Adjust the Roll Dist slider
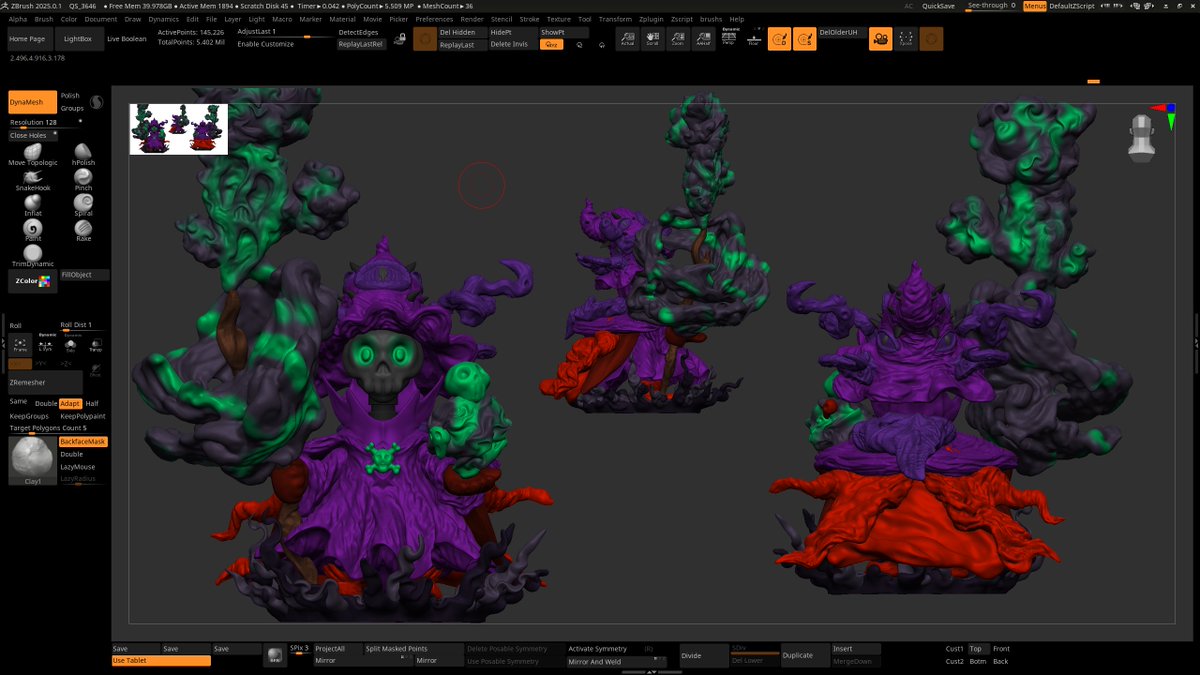Screen dimensions: 1200x675 pos(83,326)
